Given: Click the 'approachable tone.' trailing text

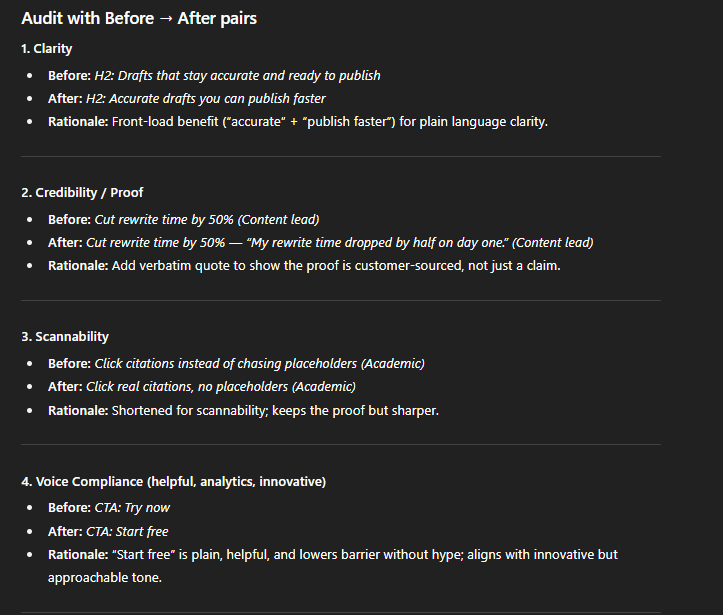Looking at the screenshot, I should click(x=105, y=578).
